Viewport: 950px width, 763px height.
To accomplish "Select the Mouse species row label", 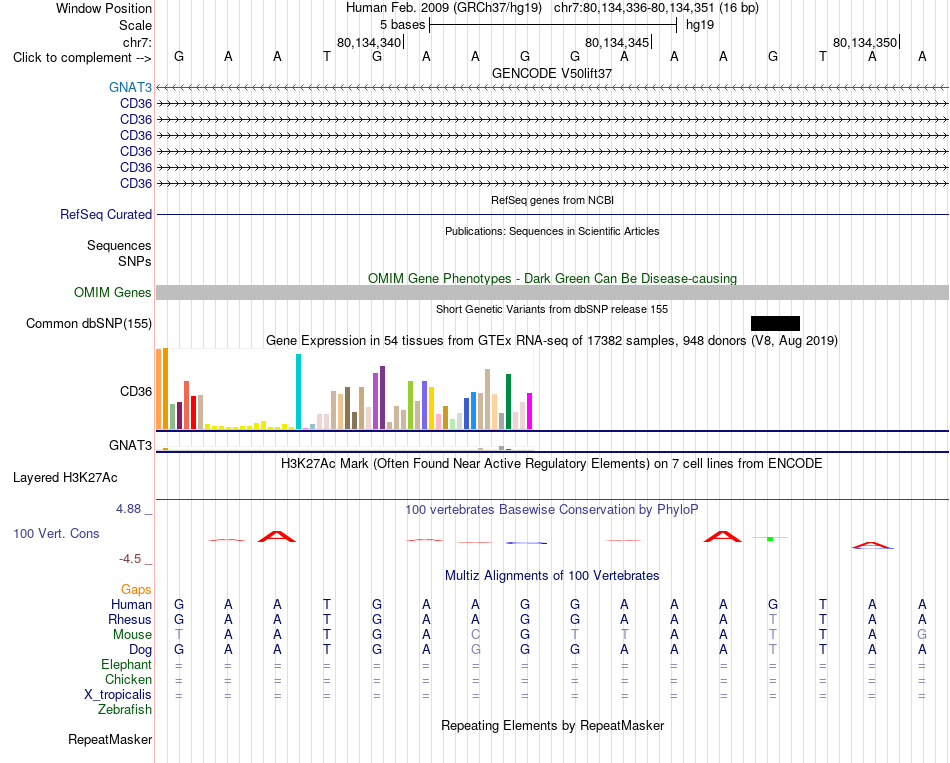I will (x=132, y=635).
